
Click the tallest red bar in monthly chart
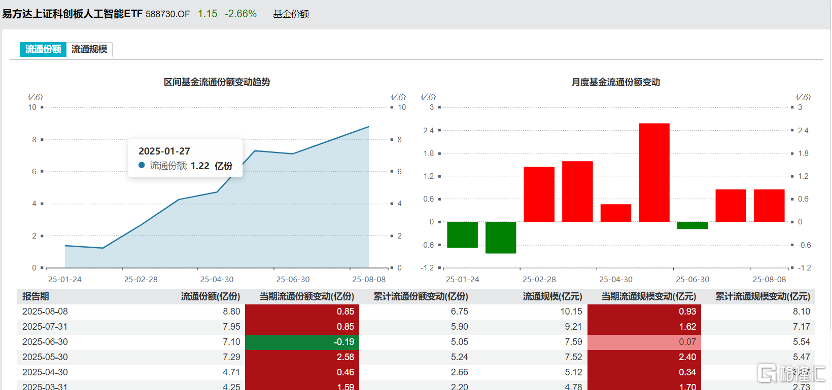654,172
